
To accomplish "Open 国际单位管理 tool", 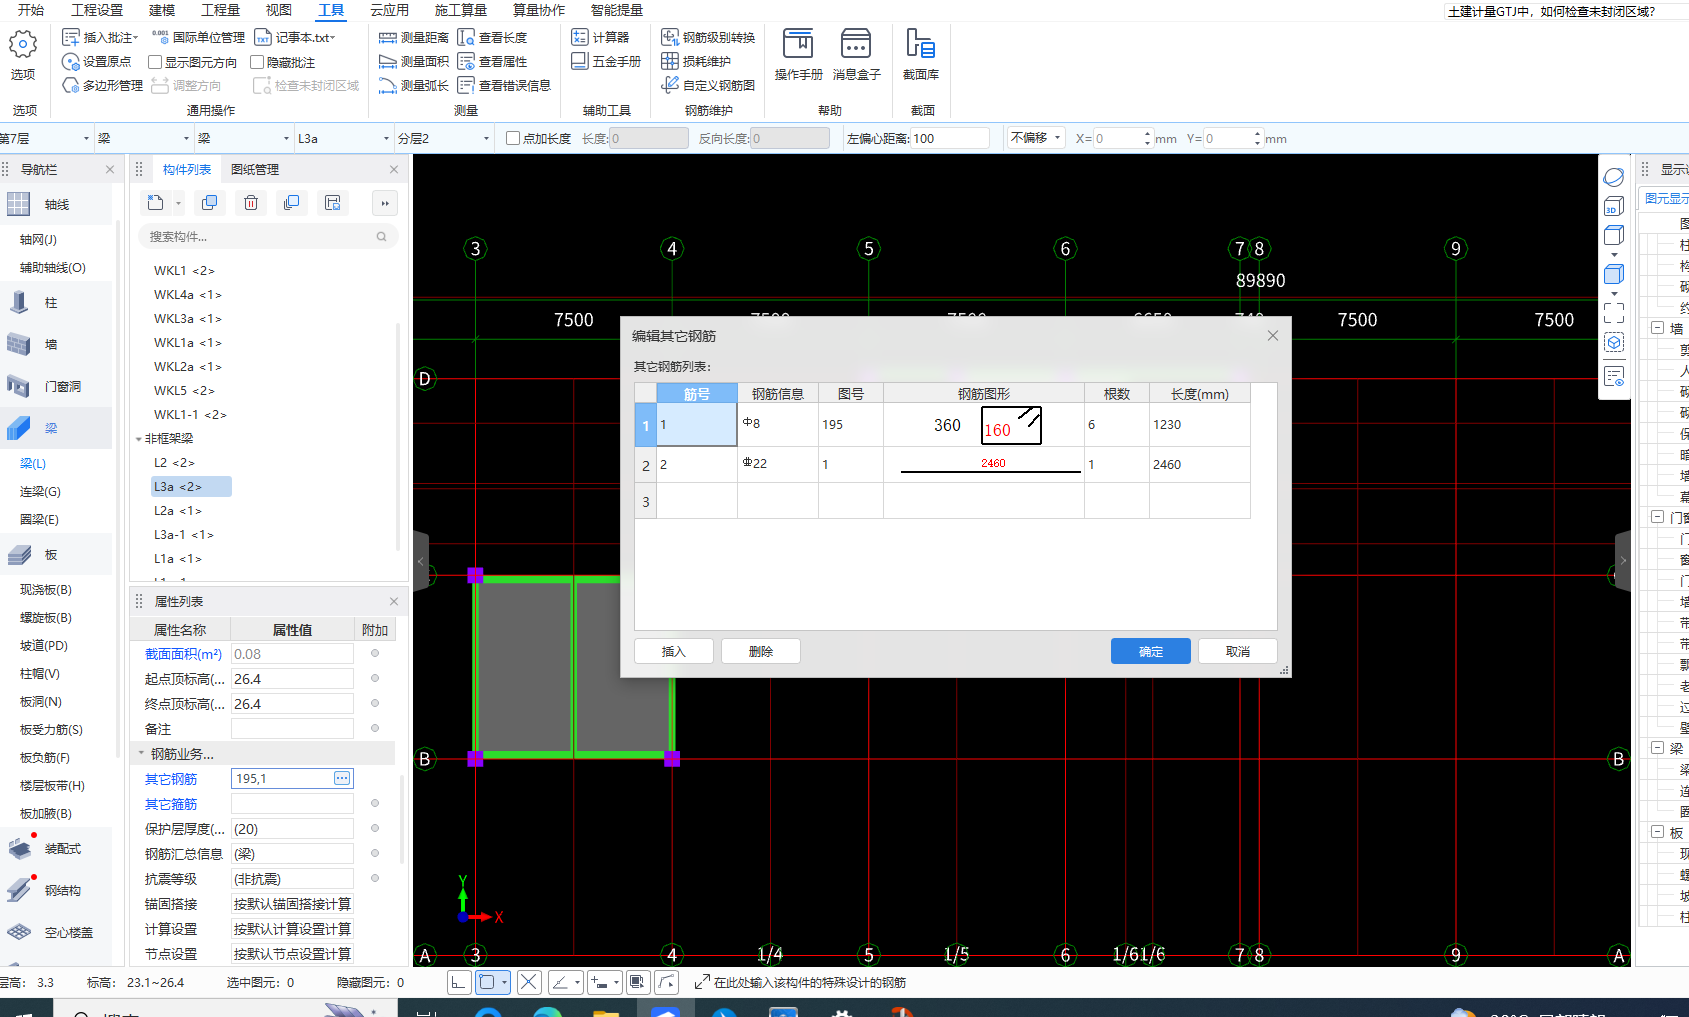I will [198, 37].
